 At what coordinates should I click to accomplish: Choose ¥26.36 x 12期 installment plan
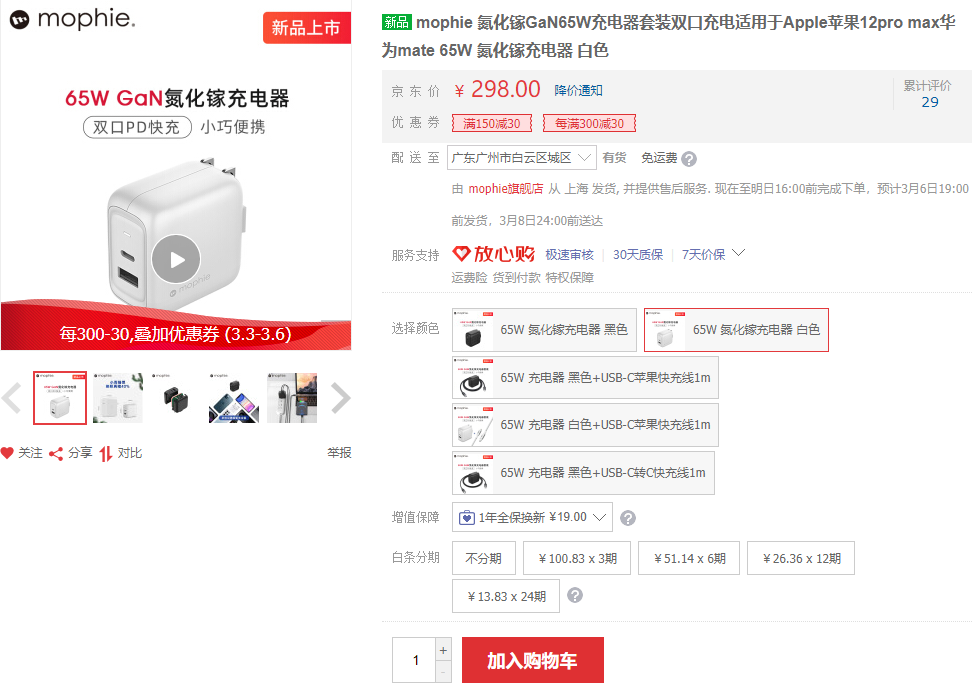[801, 559]
